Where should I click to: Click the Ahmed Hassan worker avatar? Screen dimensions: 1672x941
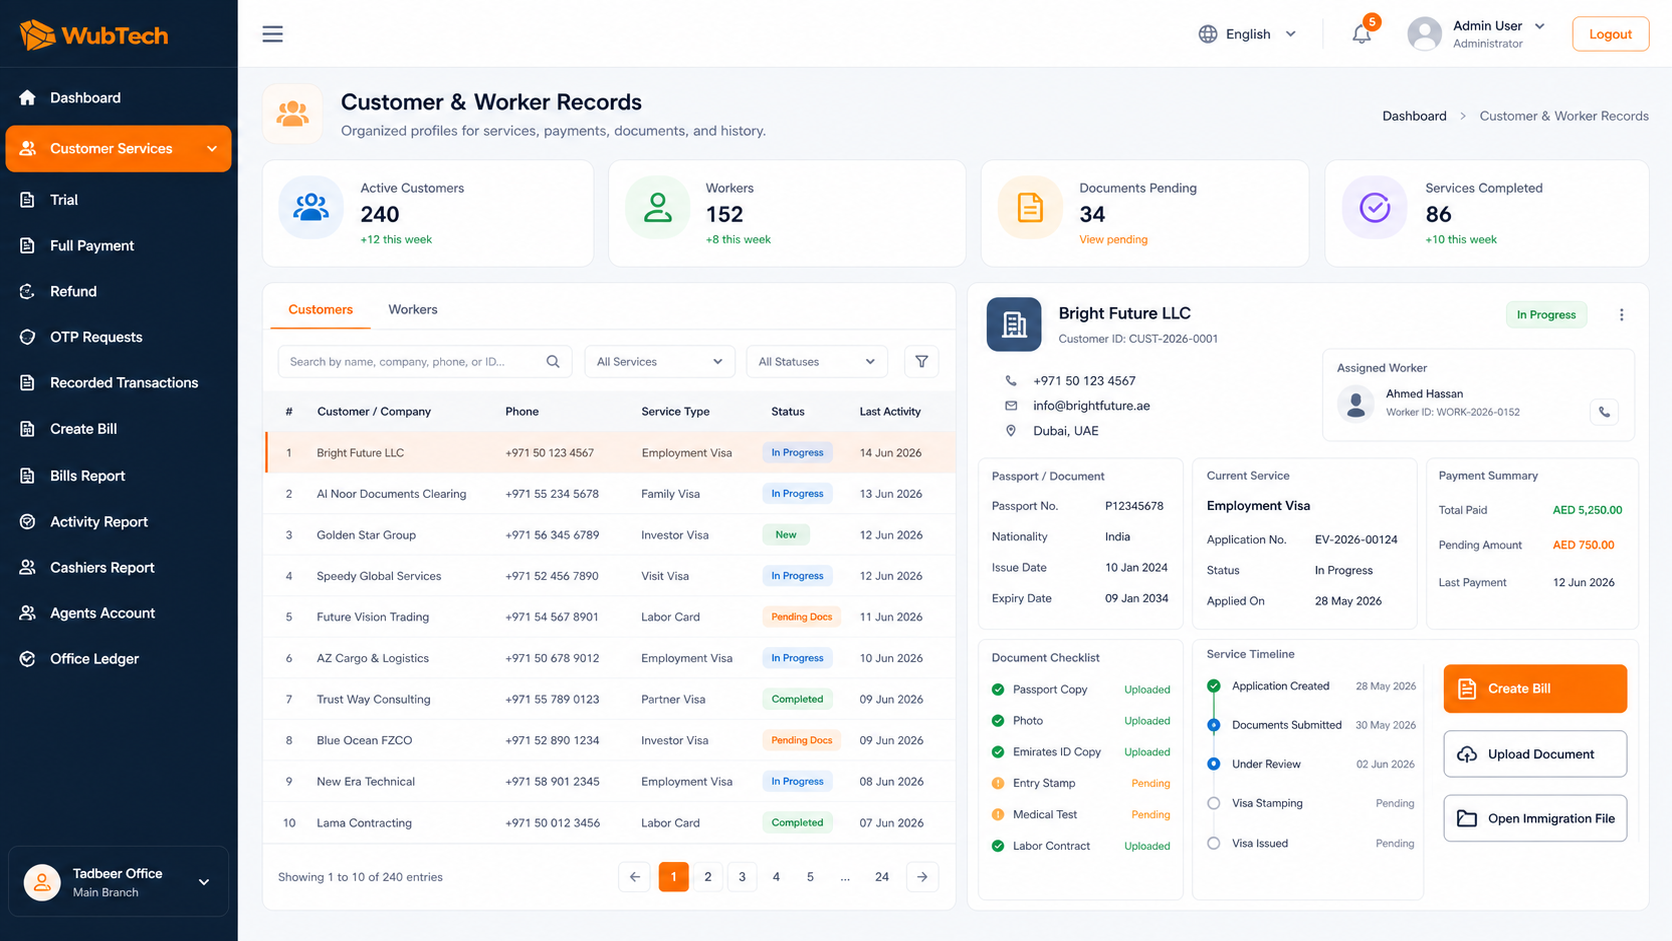coord(1356,403)
